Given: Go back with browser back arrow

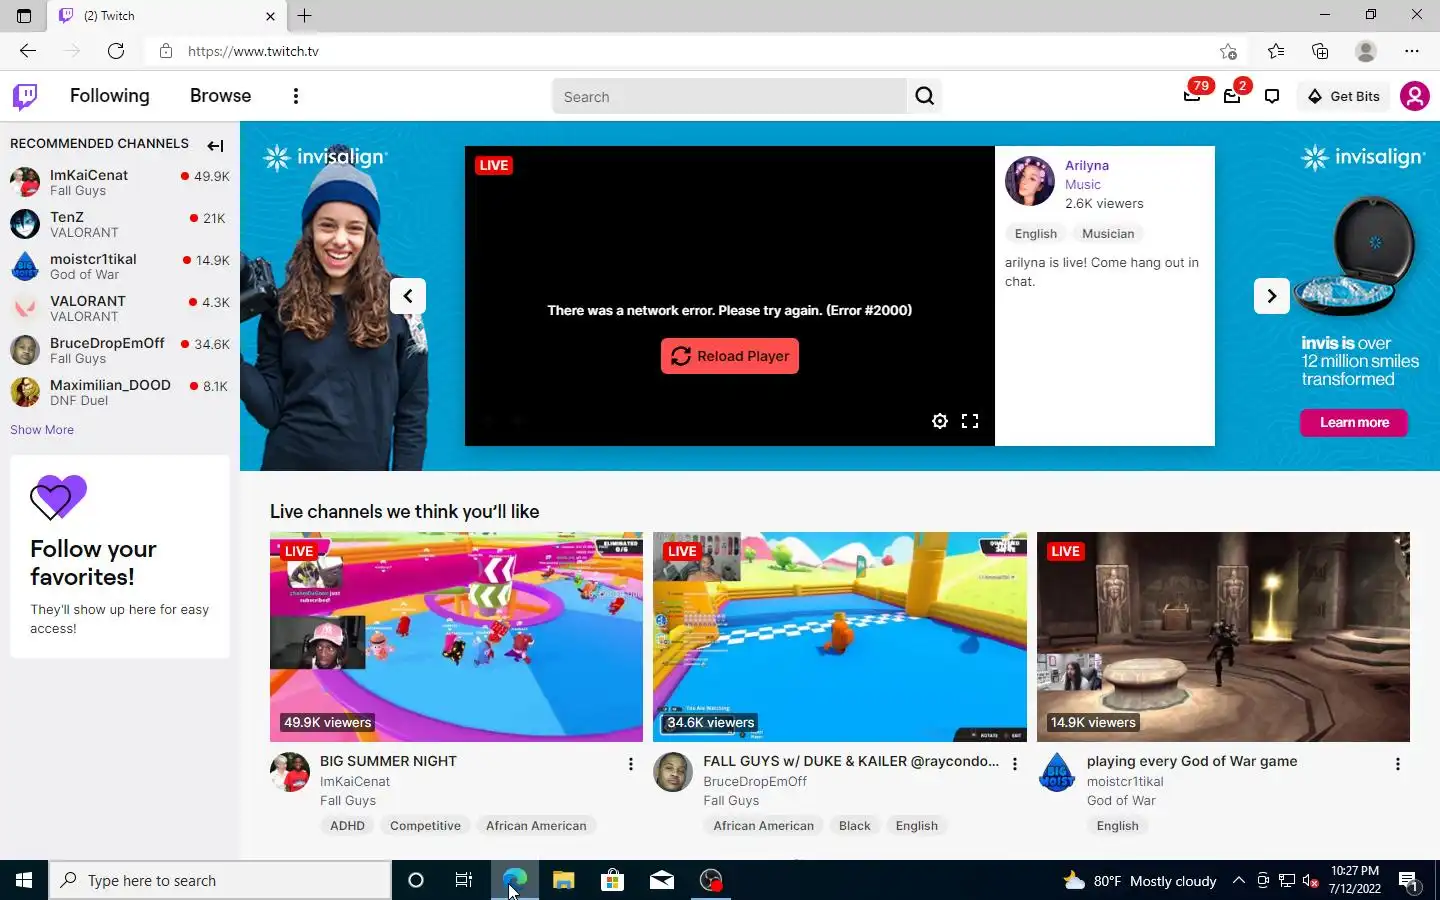Looking at the screenshot, I should (x=28, y=51).
